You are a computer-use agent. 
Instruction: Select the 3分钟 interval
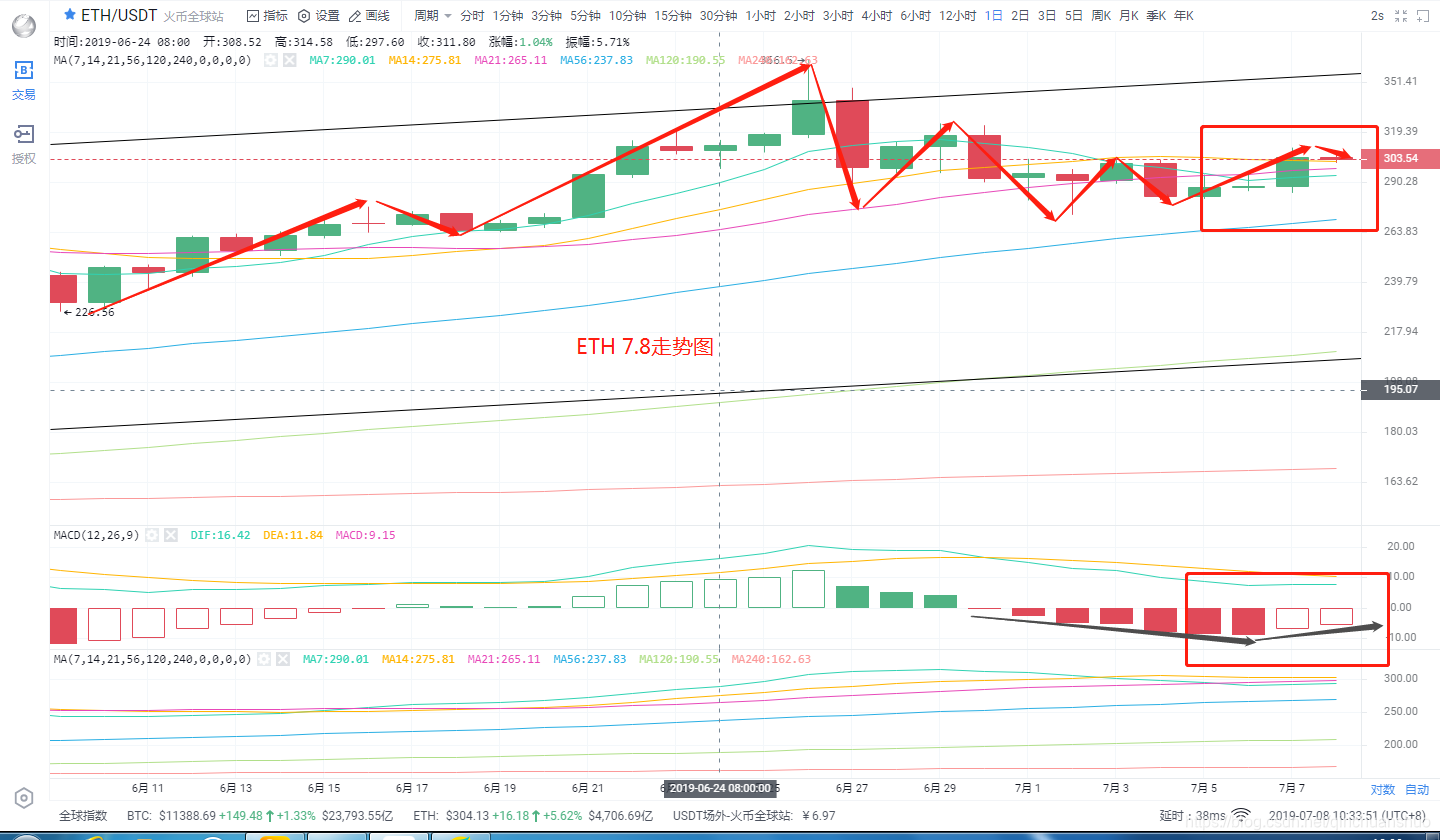point(546,16)
